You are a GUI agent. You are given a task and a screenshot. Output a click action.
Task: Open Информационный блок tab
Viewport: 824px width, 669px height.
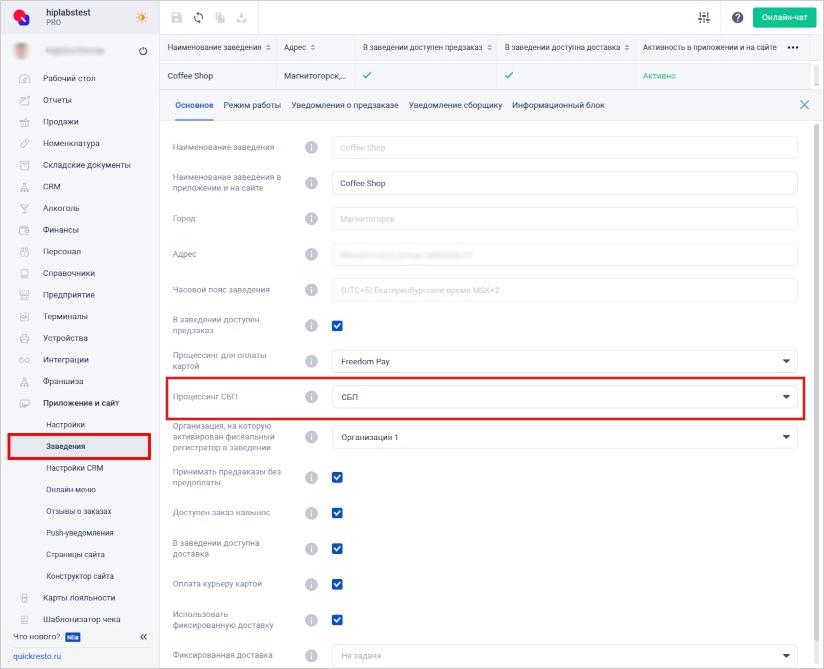[558, 105]
